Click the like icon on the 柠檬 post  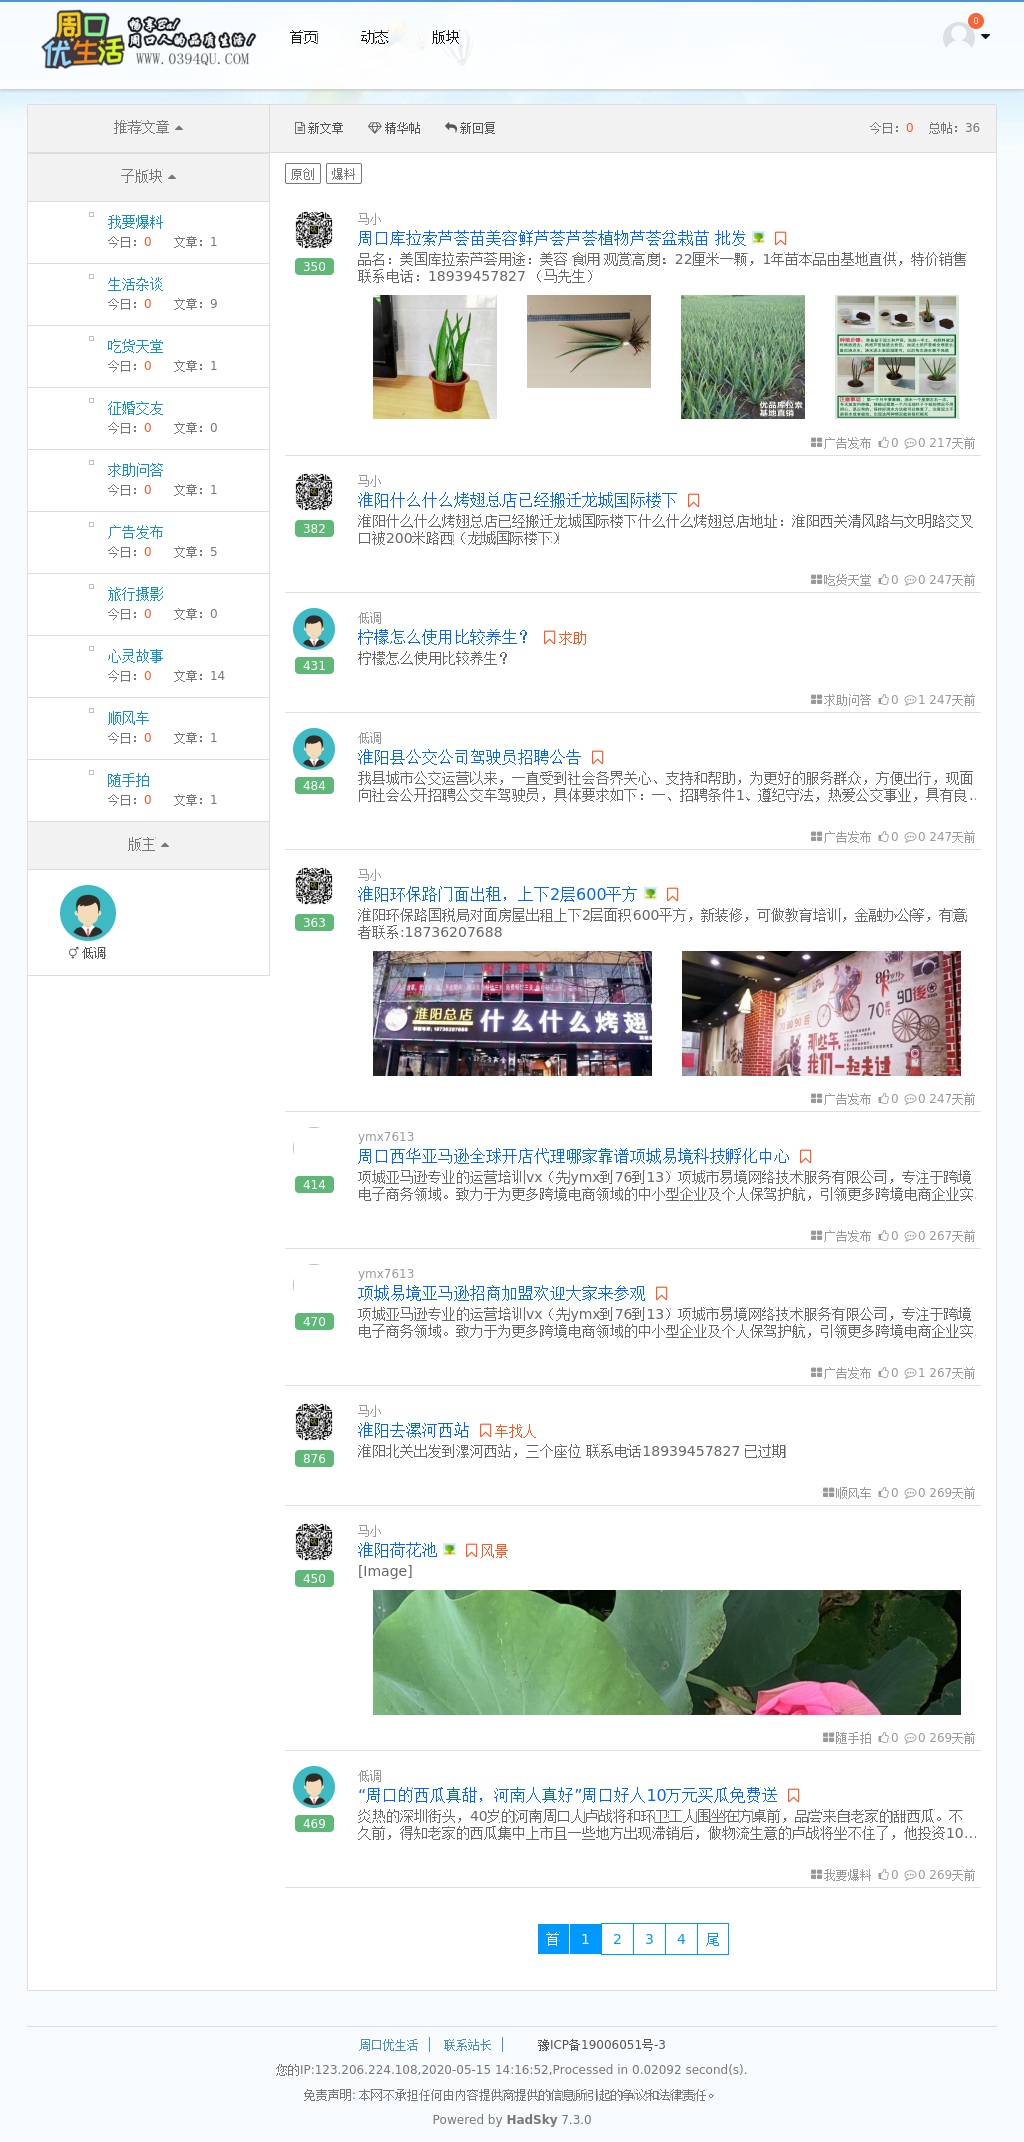883,700
